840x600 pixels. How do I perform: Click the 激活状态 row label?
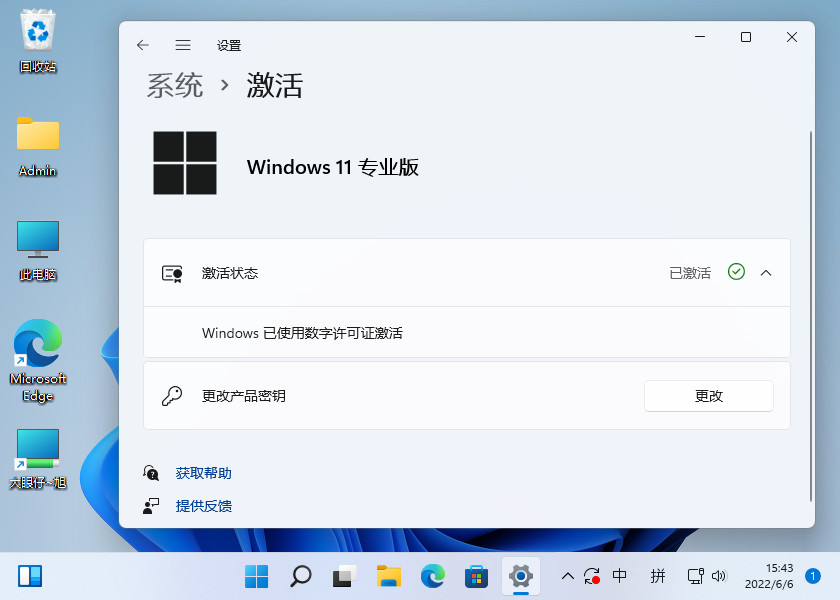coord(230,273)
